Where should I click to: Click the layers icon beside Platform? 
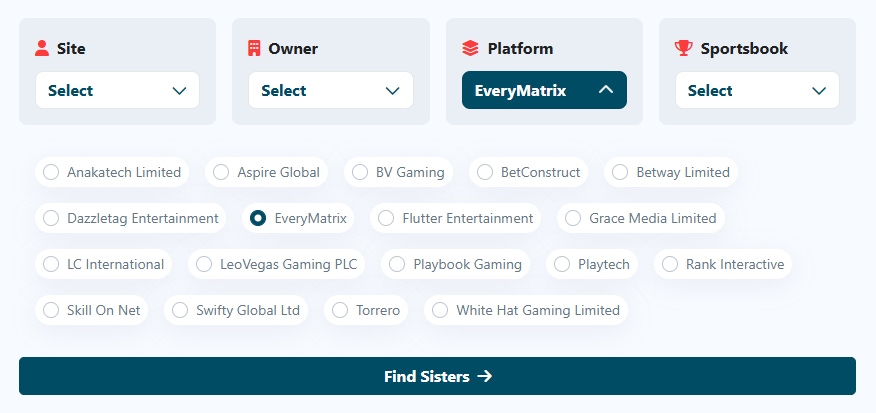470,48
